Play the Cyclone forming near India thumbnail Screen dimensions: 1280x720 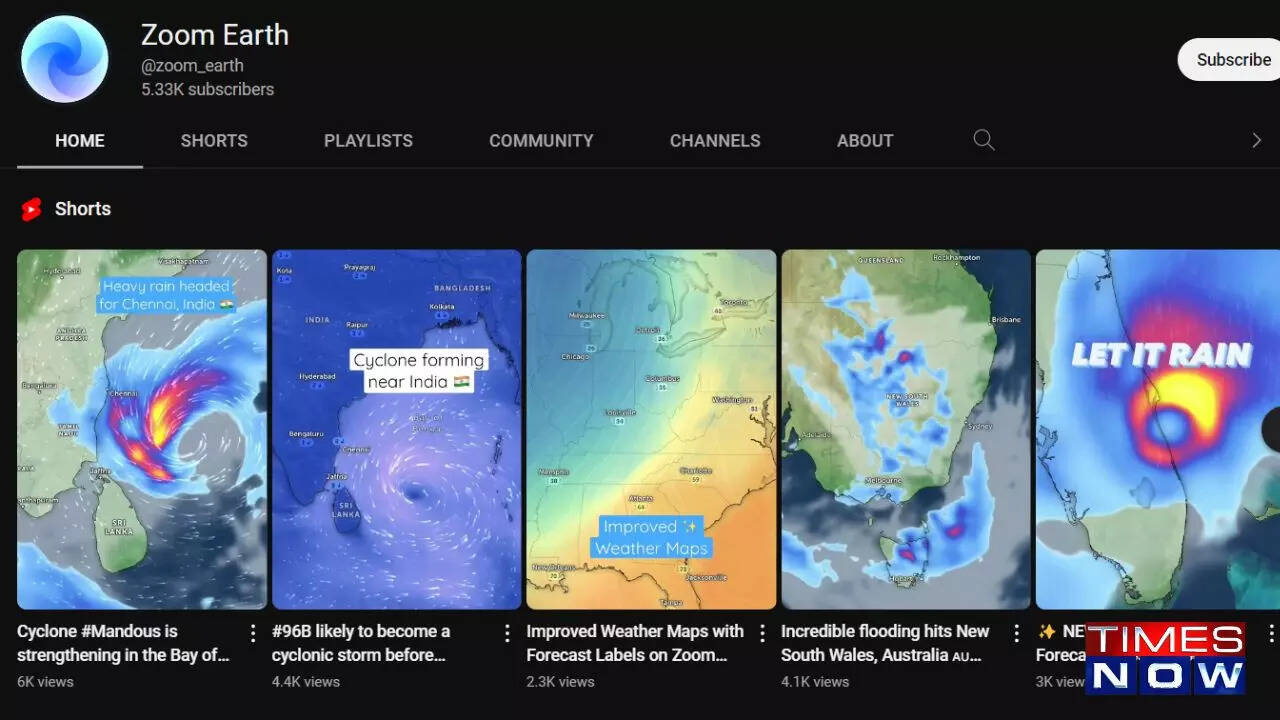pyautogui.click(x=397, y=429)
